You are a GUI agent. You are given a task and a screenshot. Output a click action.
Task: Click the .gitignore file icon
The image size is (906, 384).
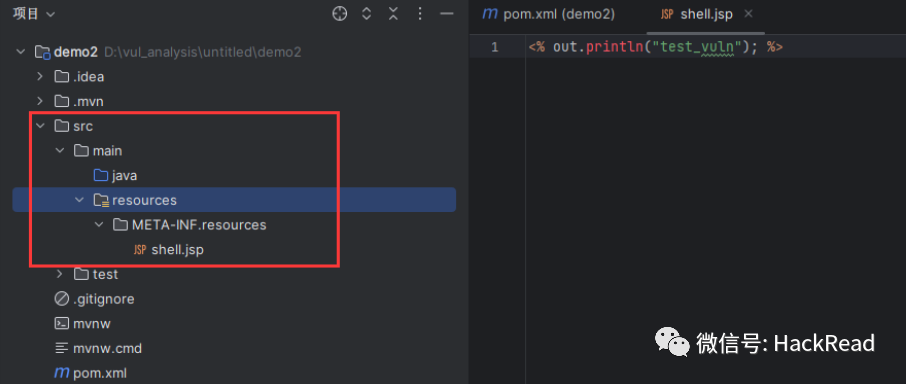[x=62, y=299]
